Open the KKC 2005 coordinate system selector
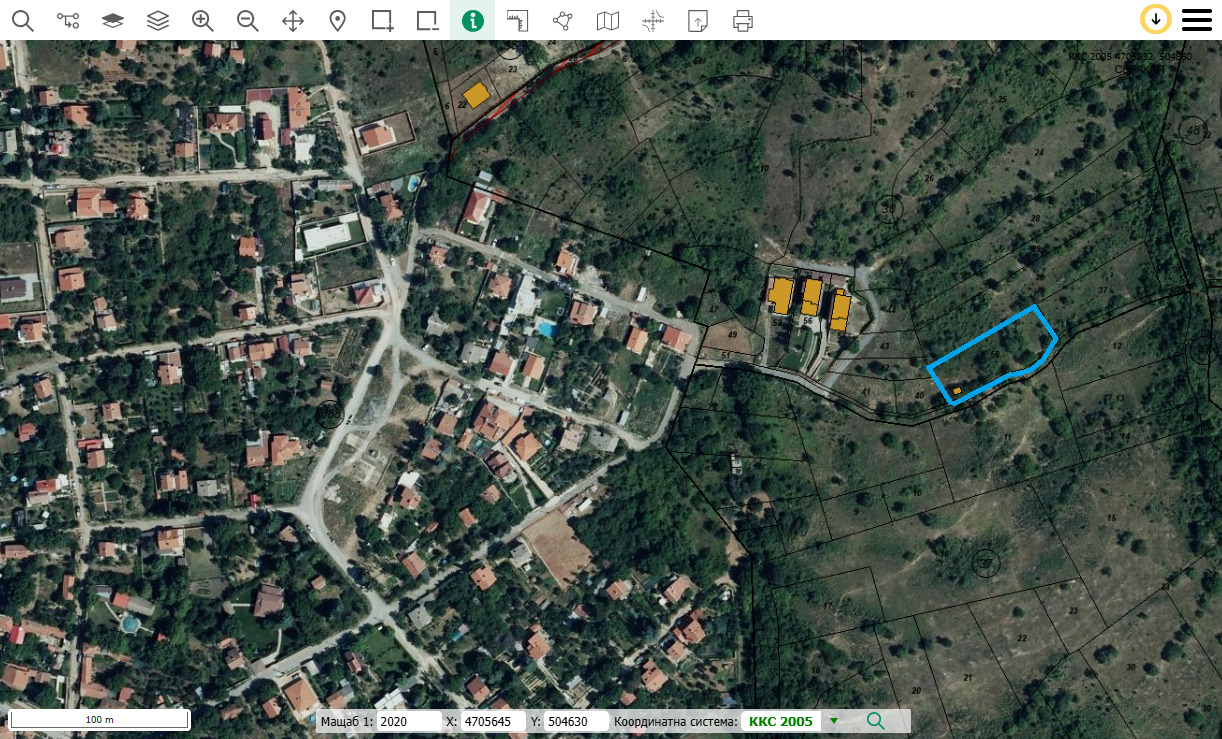The width and height of the screenshot is (1222, 739). coord(780,721)
